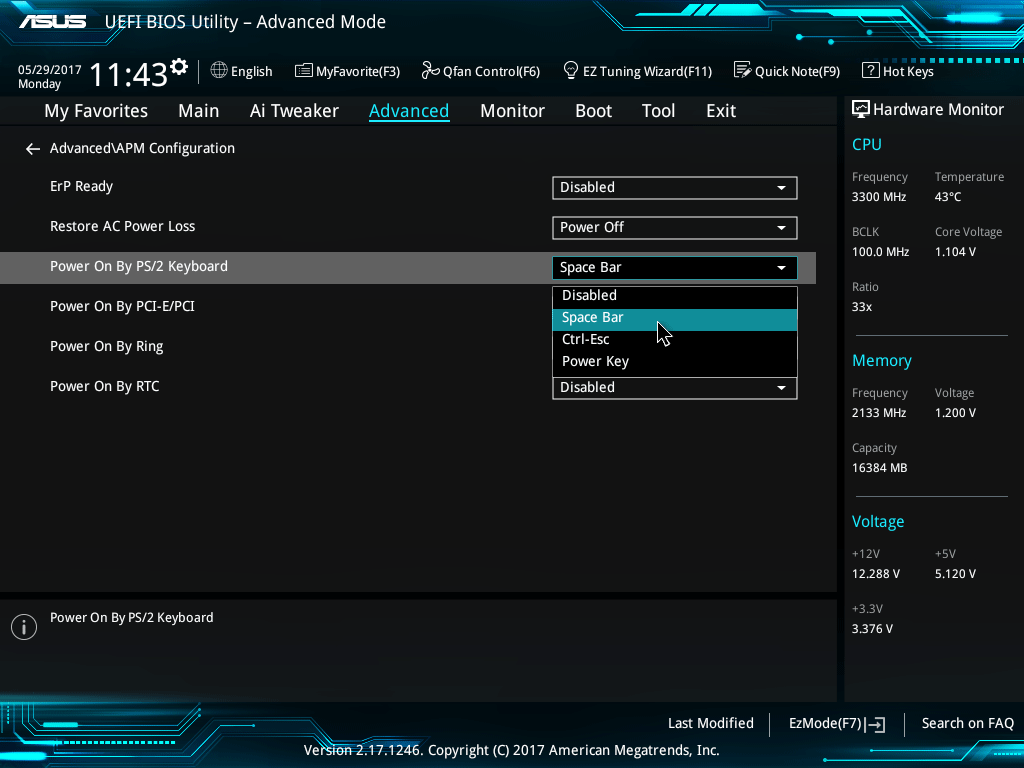Select Disabled in the open dropdown list
This screenshot has height=768, width=1024.
675,296
